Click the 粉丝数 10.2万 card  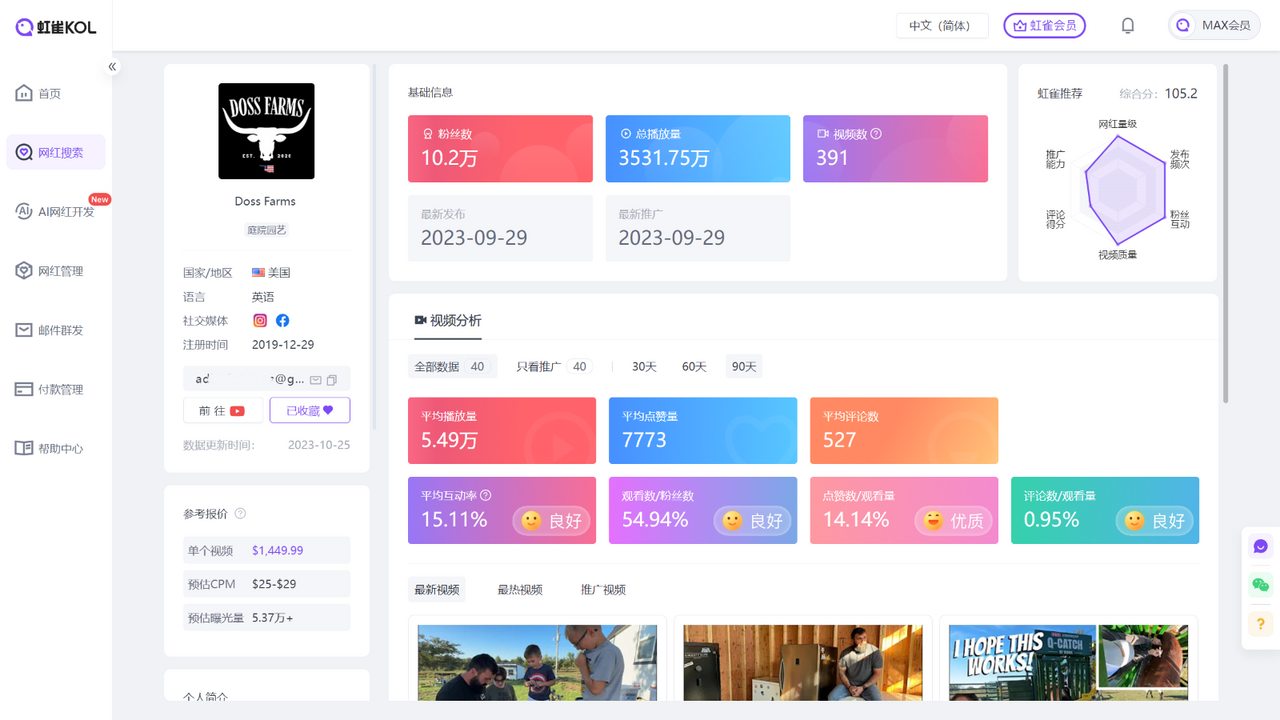coord(500,149)
